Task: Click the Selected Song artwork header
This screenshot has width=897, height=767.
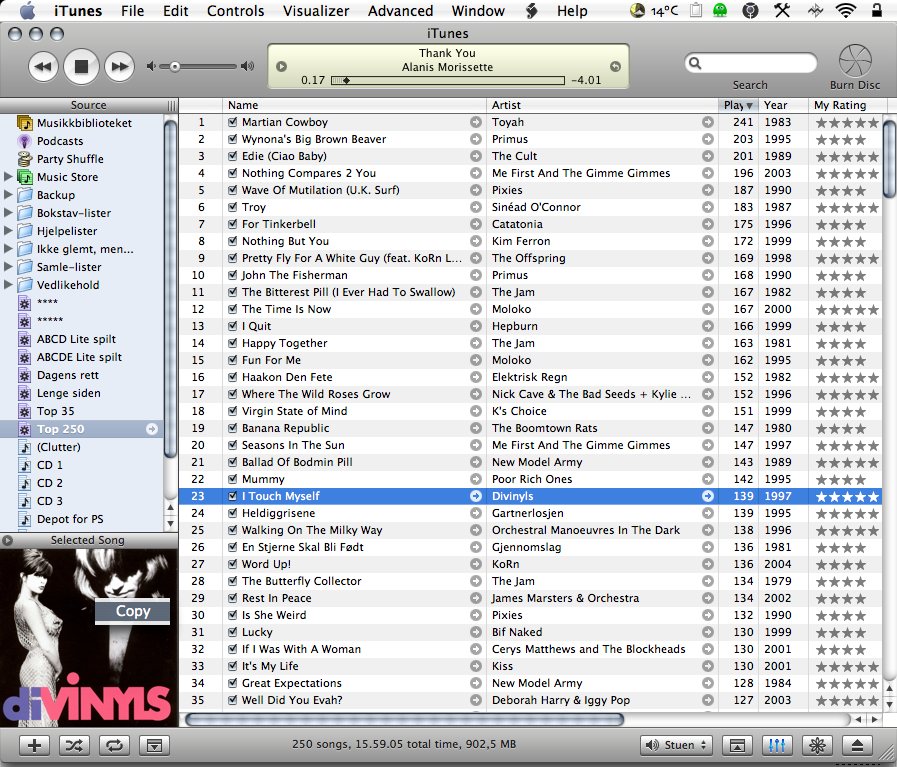Action: point(89,540)
